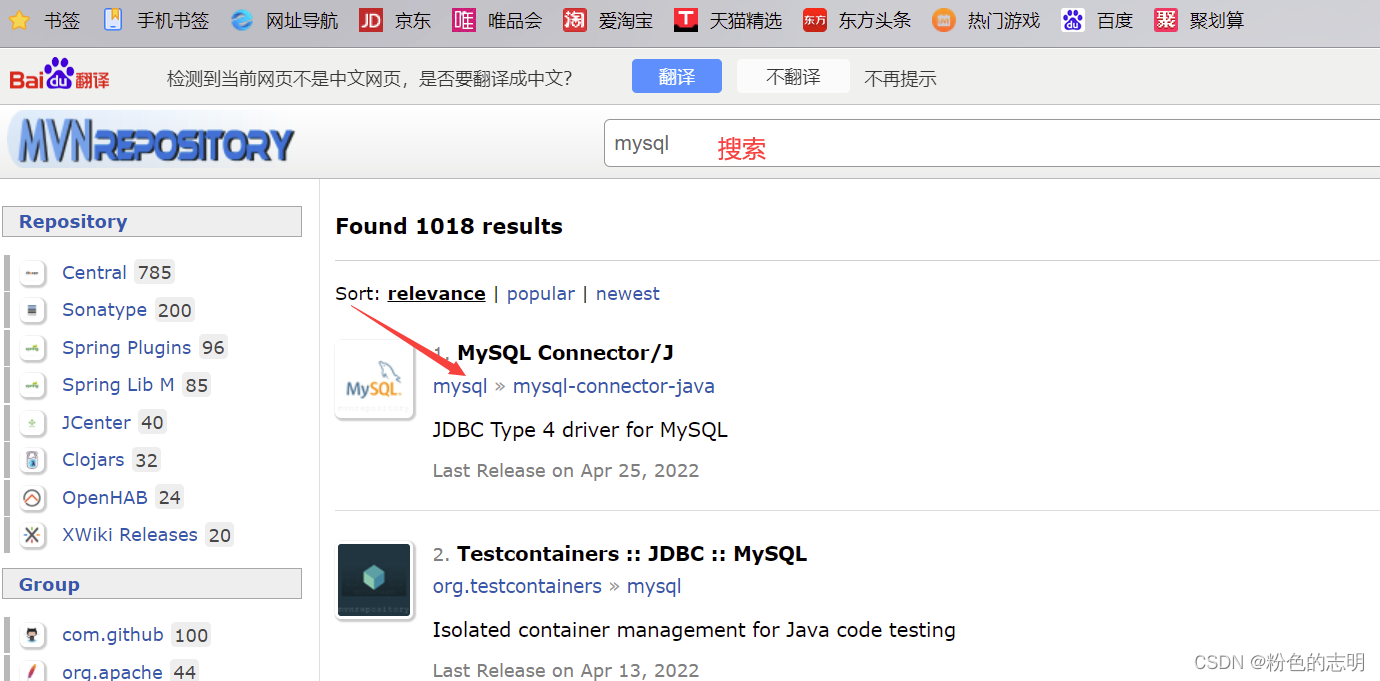Open 爱淘宝 bookmark icon
1380x681 pixels.
click(575, 20)
